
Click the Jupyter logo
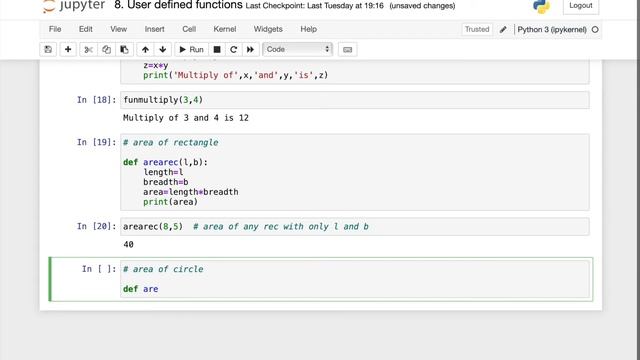coord(74,6)
